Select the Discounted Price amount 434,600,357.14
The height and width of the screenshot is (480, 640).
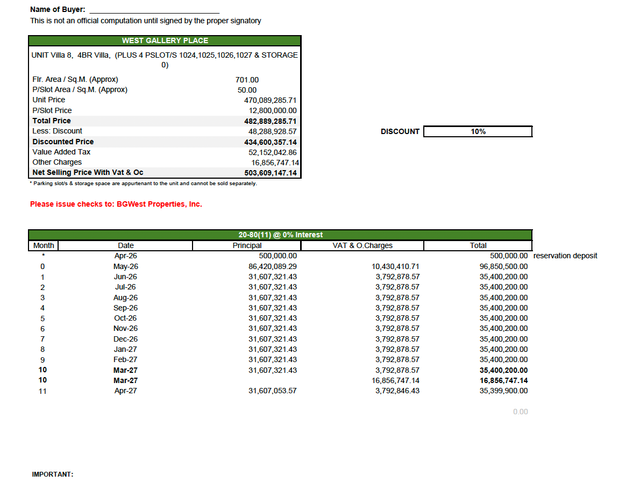click(270, 142)
